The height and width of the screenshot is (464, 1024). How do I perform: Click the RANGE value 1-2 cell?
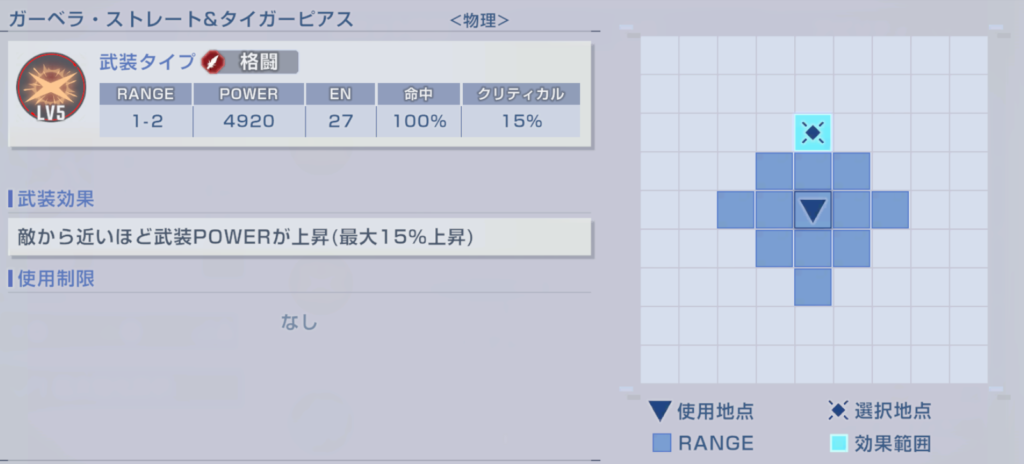coord(145,122)
